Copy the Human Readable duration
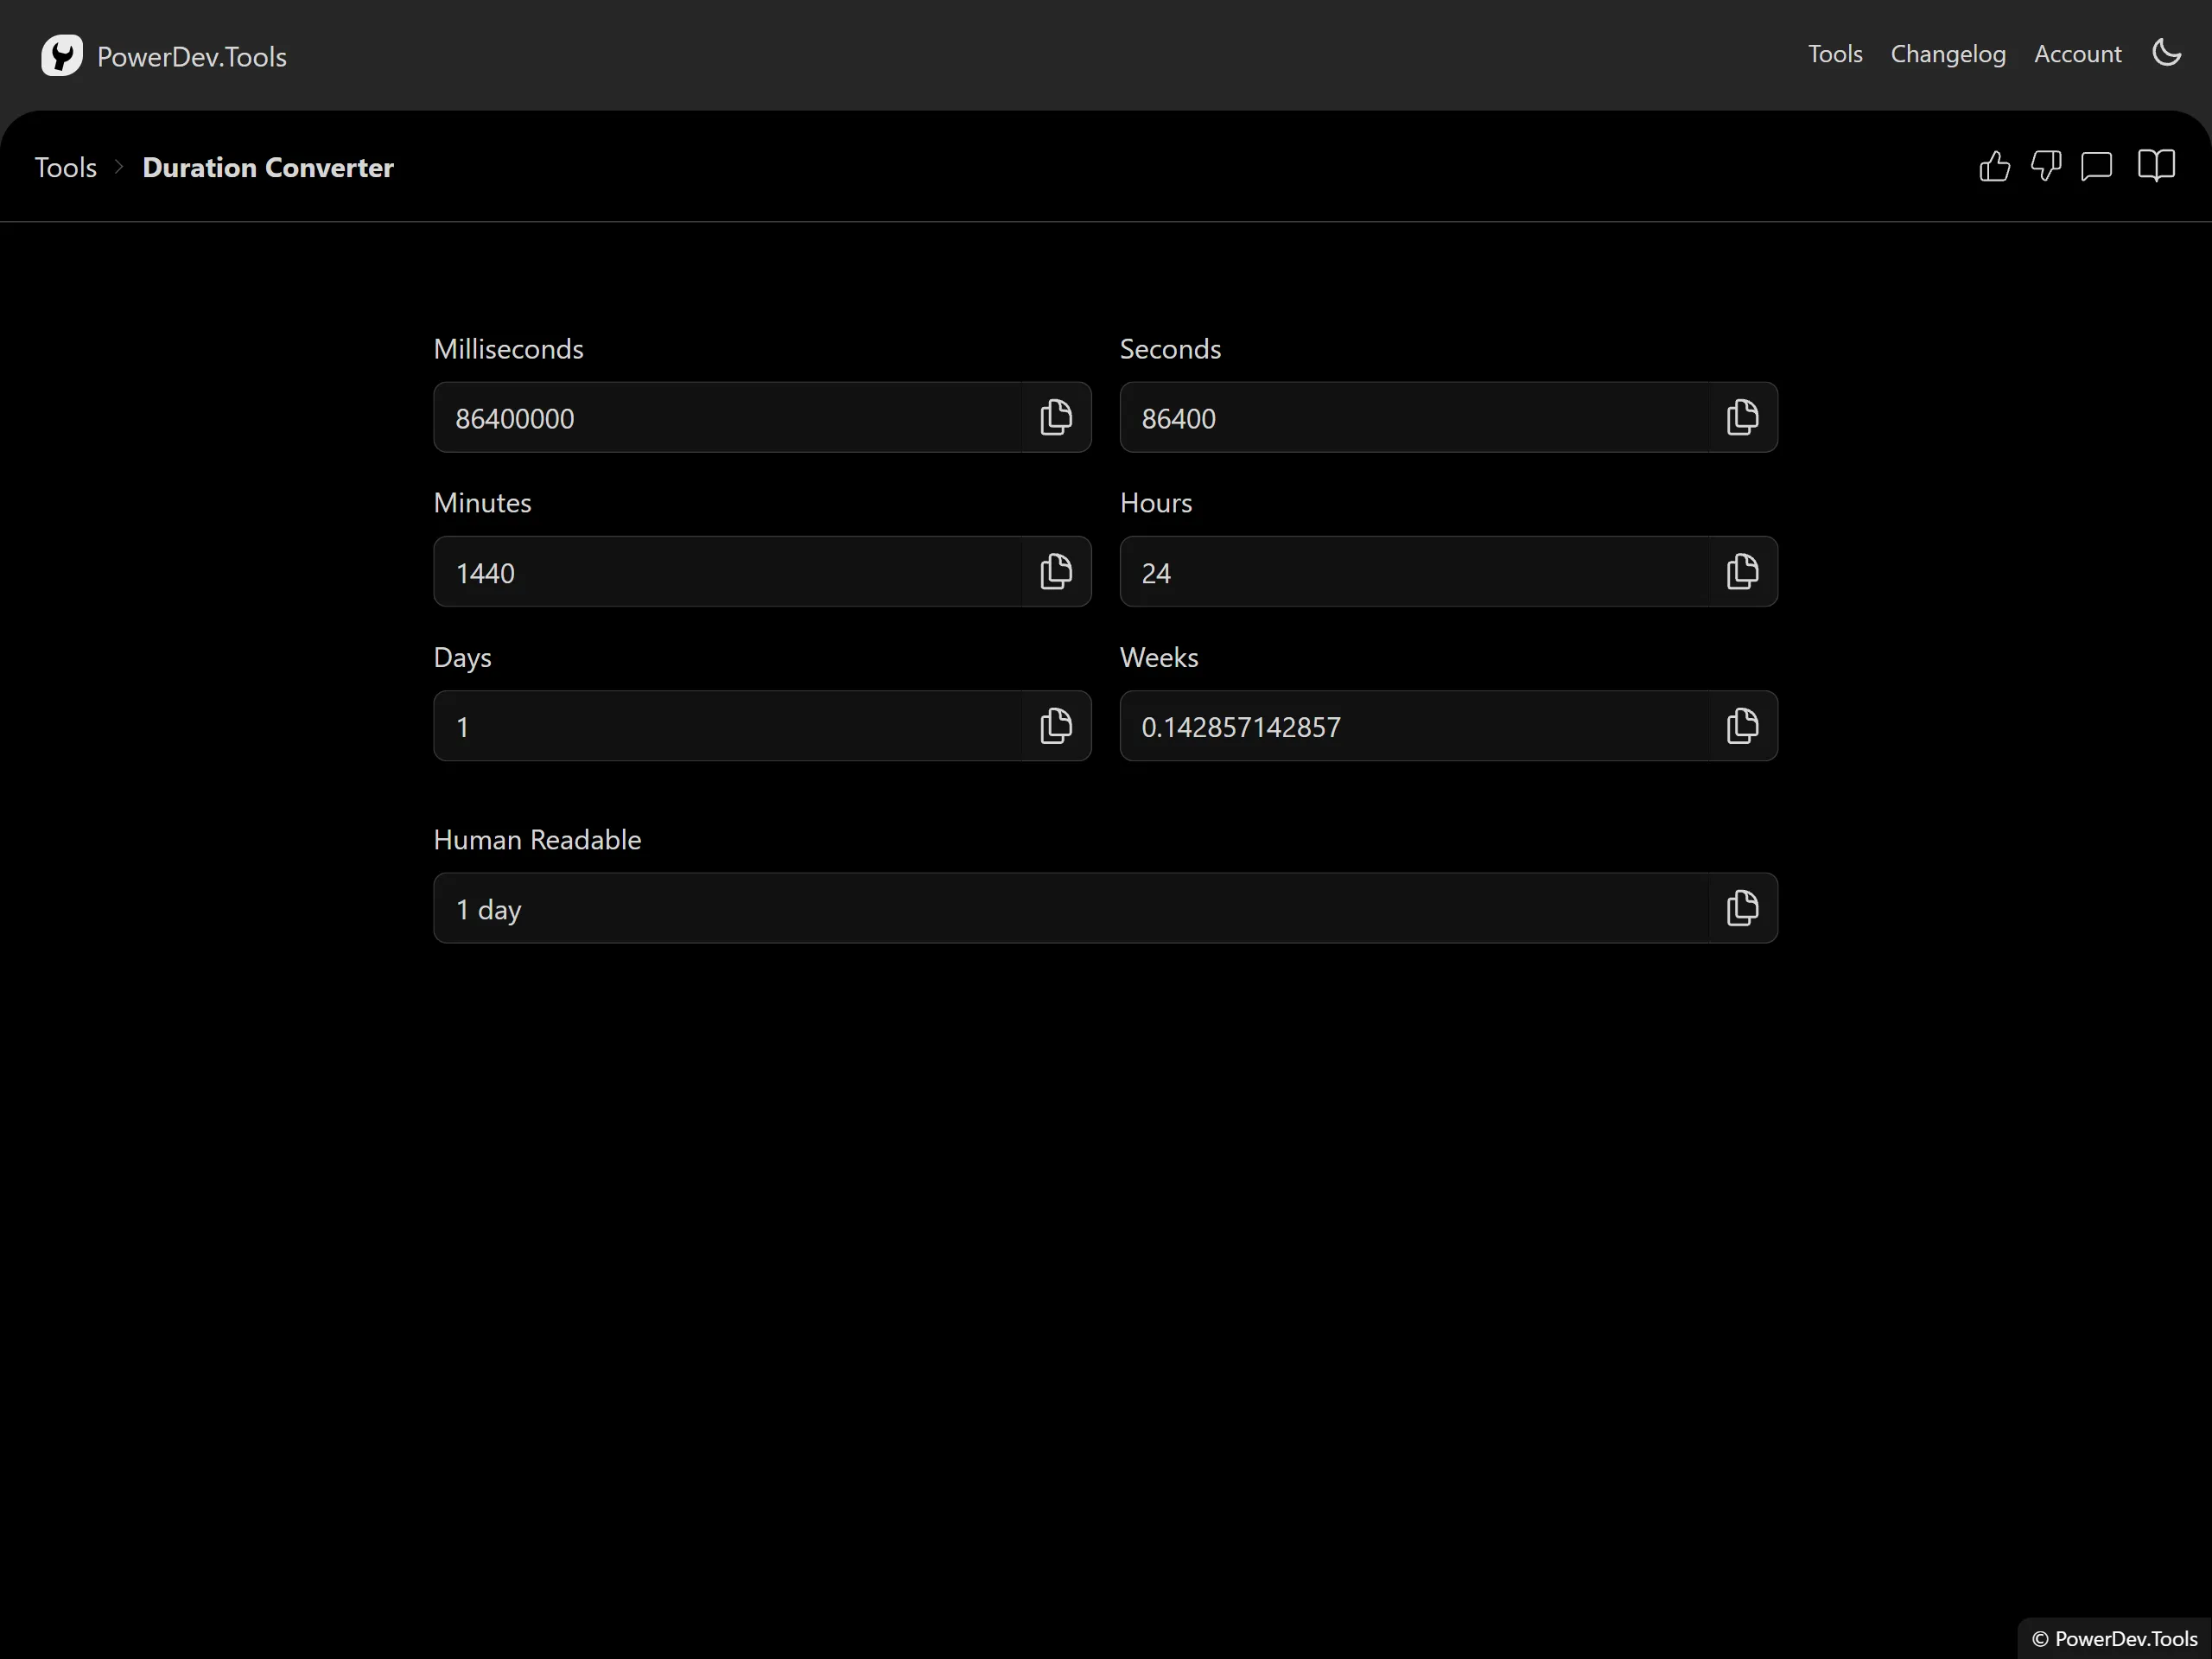 tap(1742, 908)
